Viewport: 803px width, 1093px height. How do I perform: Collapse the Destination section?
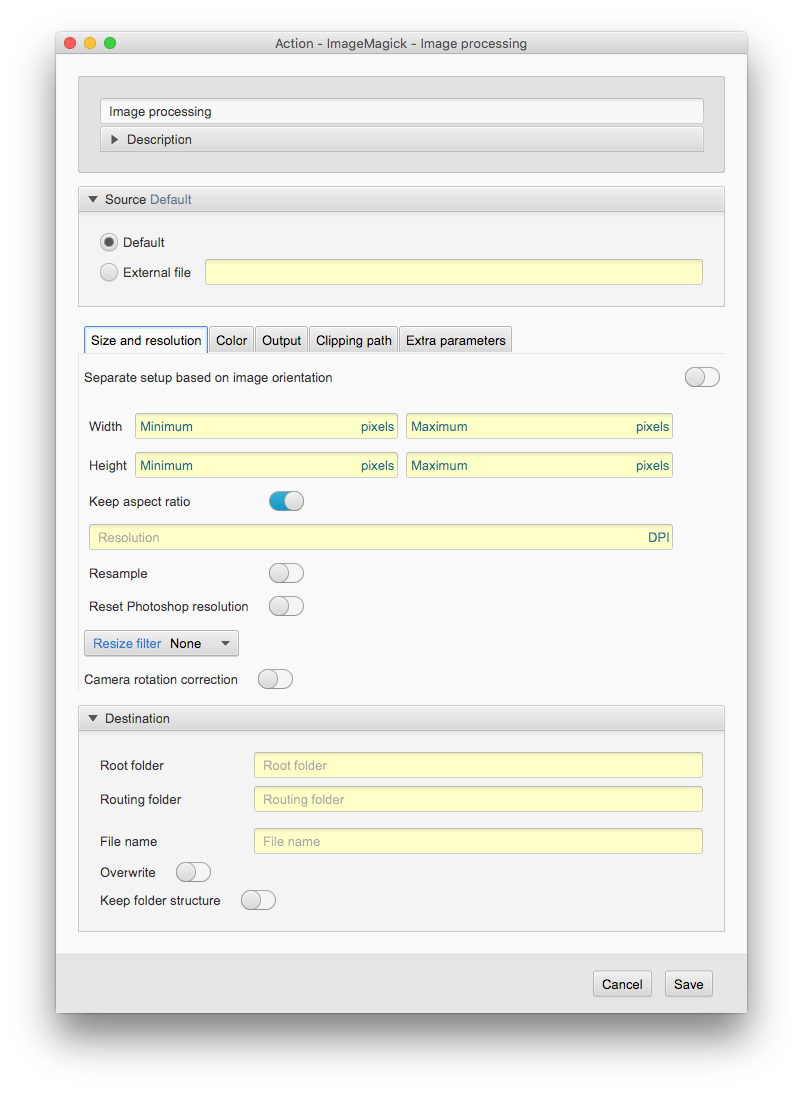tap(402, 718)
